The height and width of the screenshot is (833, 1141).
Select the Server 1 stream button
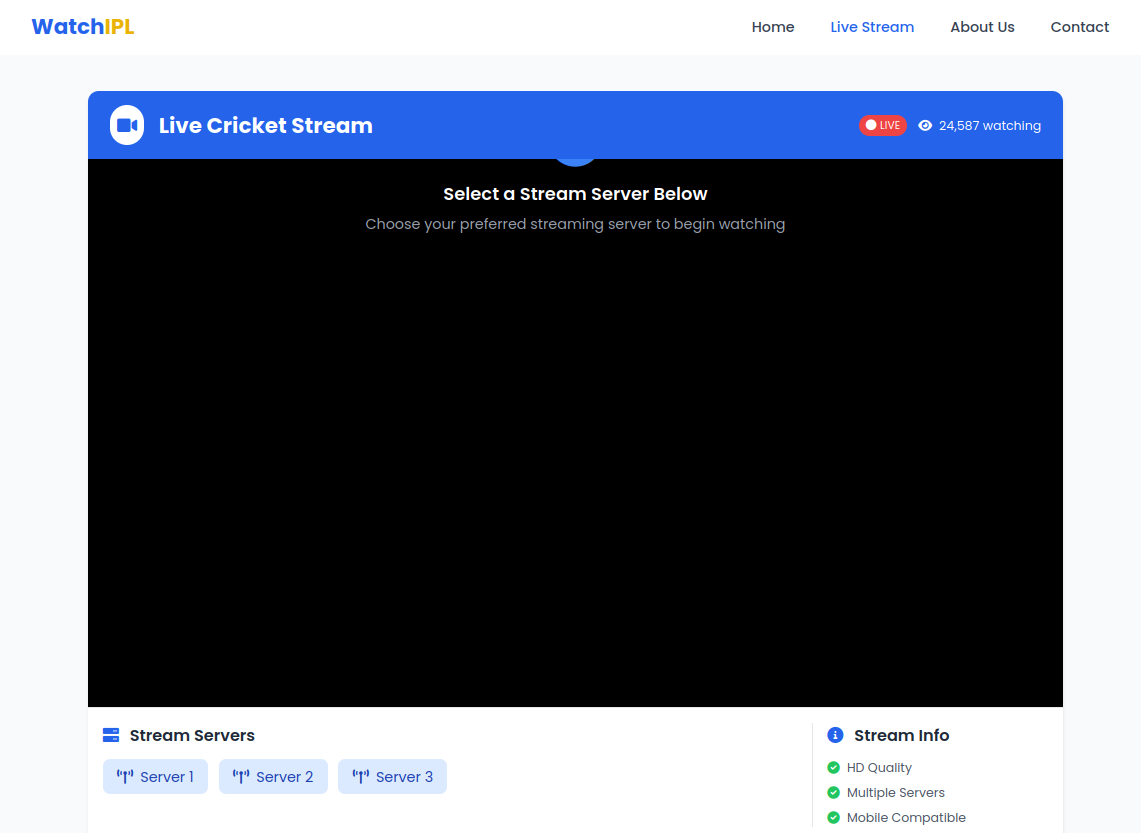point(155,777)
